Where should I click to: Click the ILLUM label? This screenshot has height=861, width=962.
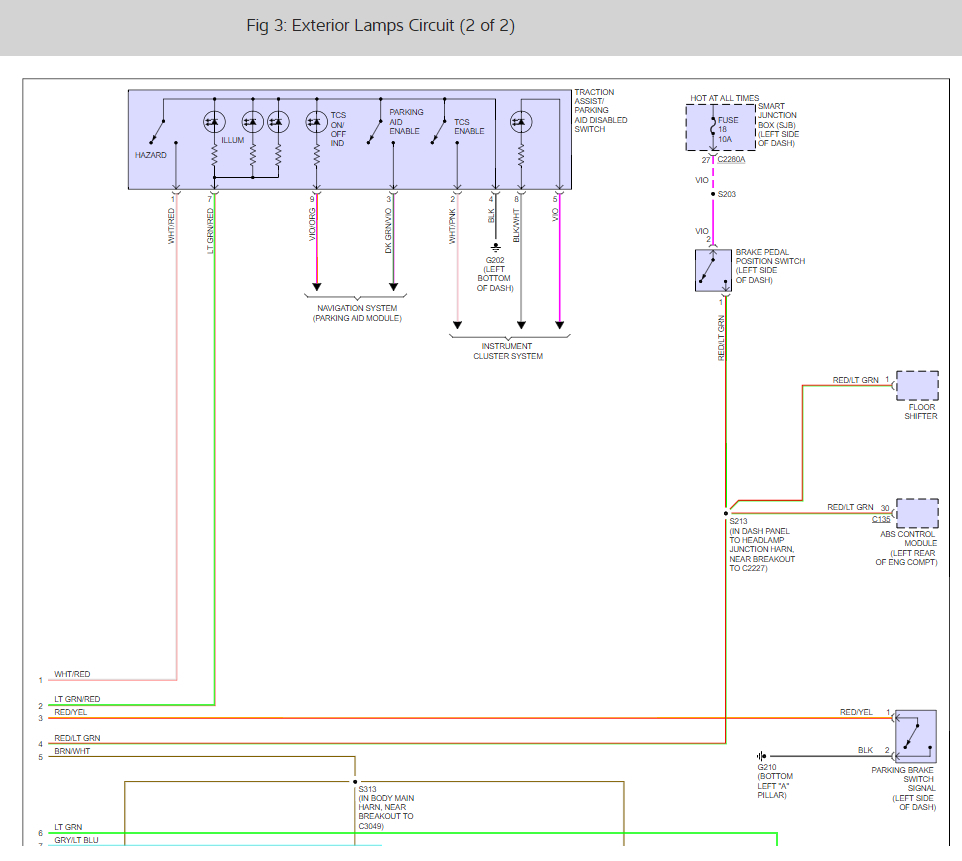233,141
